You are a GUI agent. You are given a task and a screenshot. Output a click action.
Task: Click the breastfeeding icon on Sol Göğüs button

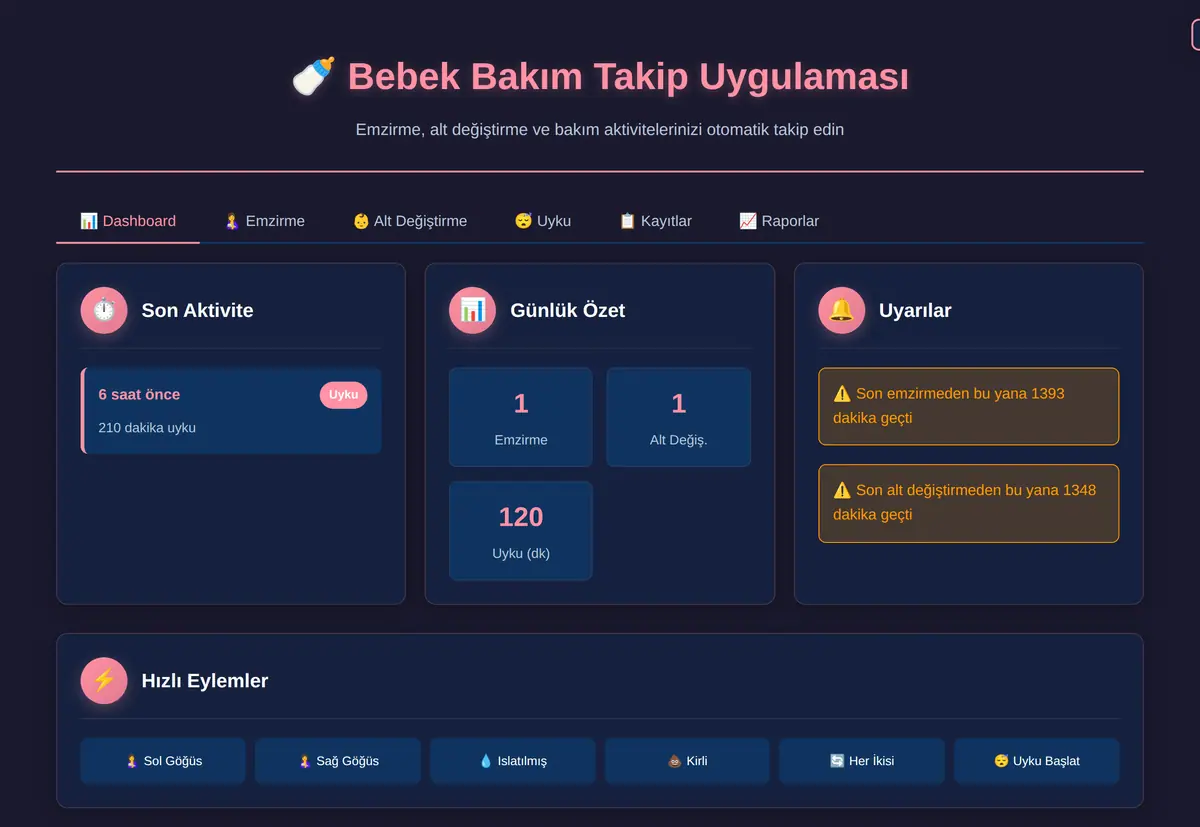point(131,761)
